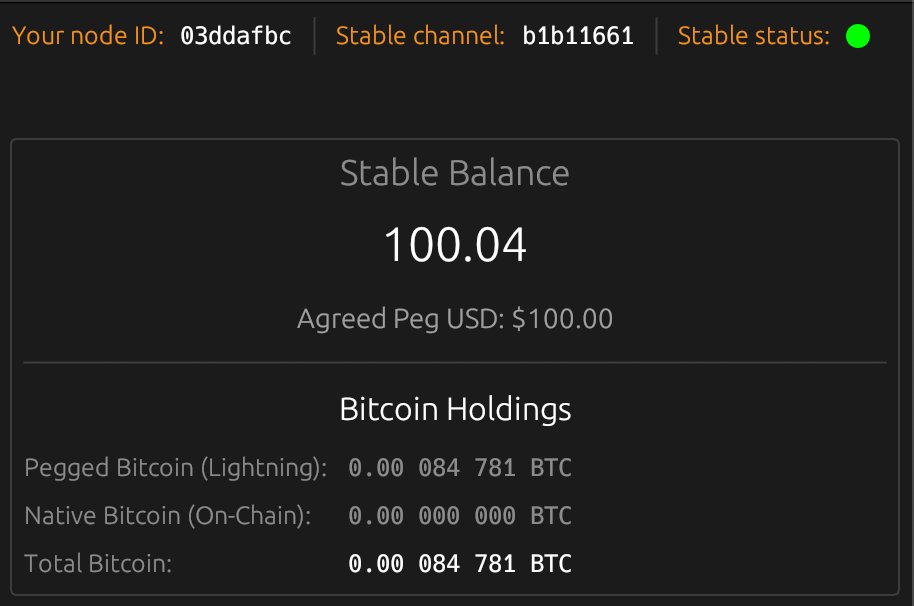
Task: Click the Agreed Peg USD $100.00 text
Action: (x=455, y=319)
